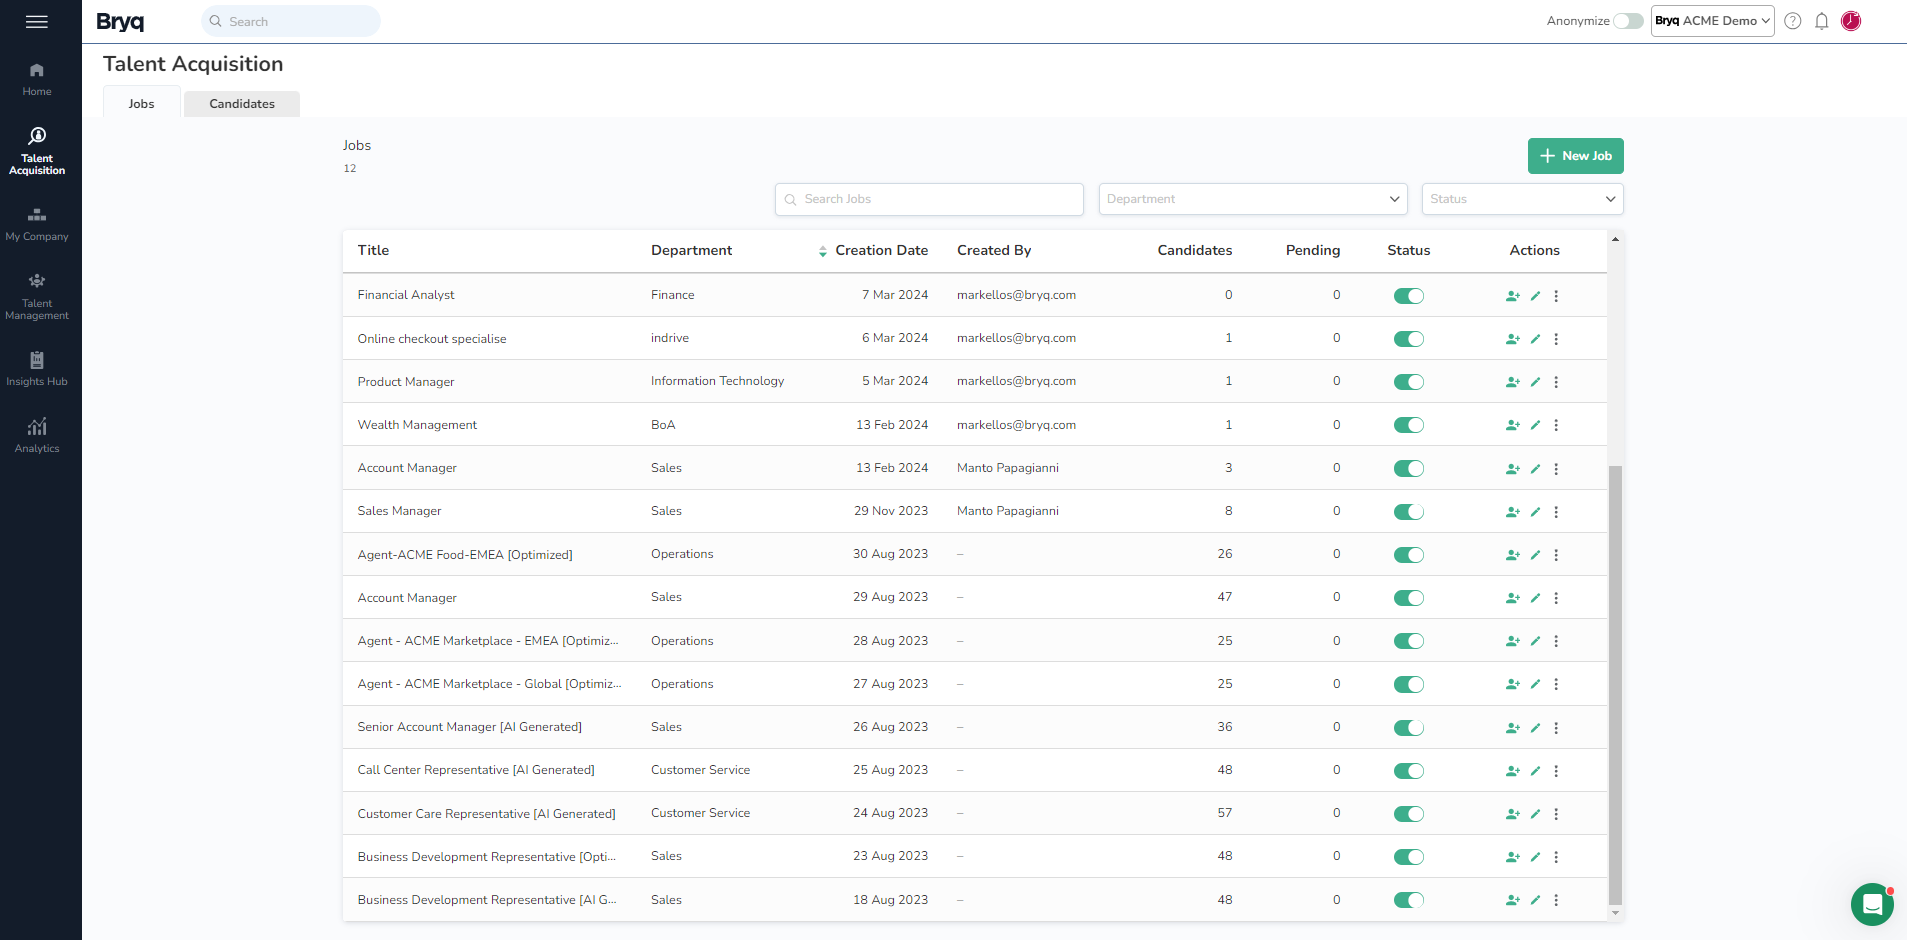
Task: Switch to the Candidates tab
Action: (242, 104)
